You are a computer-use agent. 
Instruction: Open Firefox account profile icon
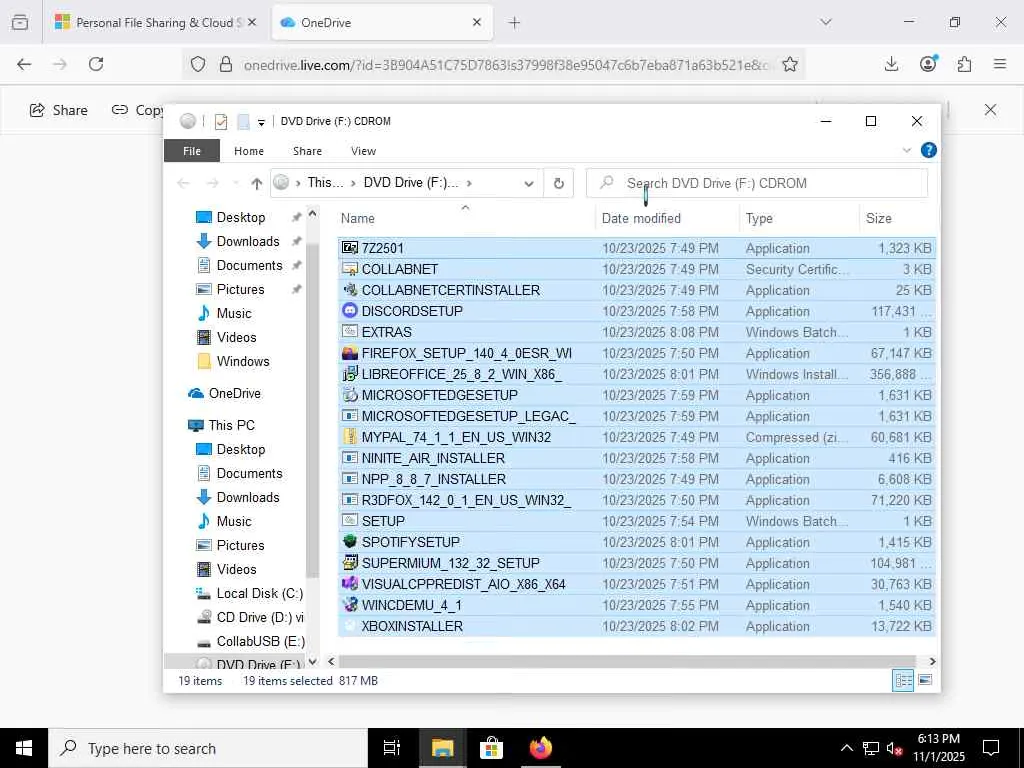tap(928, 64)
